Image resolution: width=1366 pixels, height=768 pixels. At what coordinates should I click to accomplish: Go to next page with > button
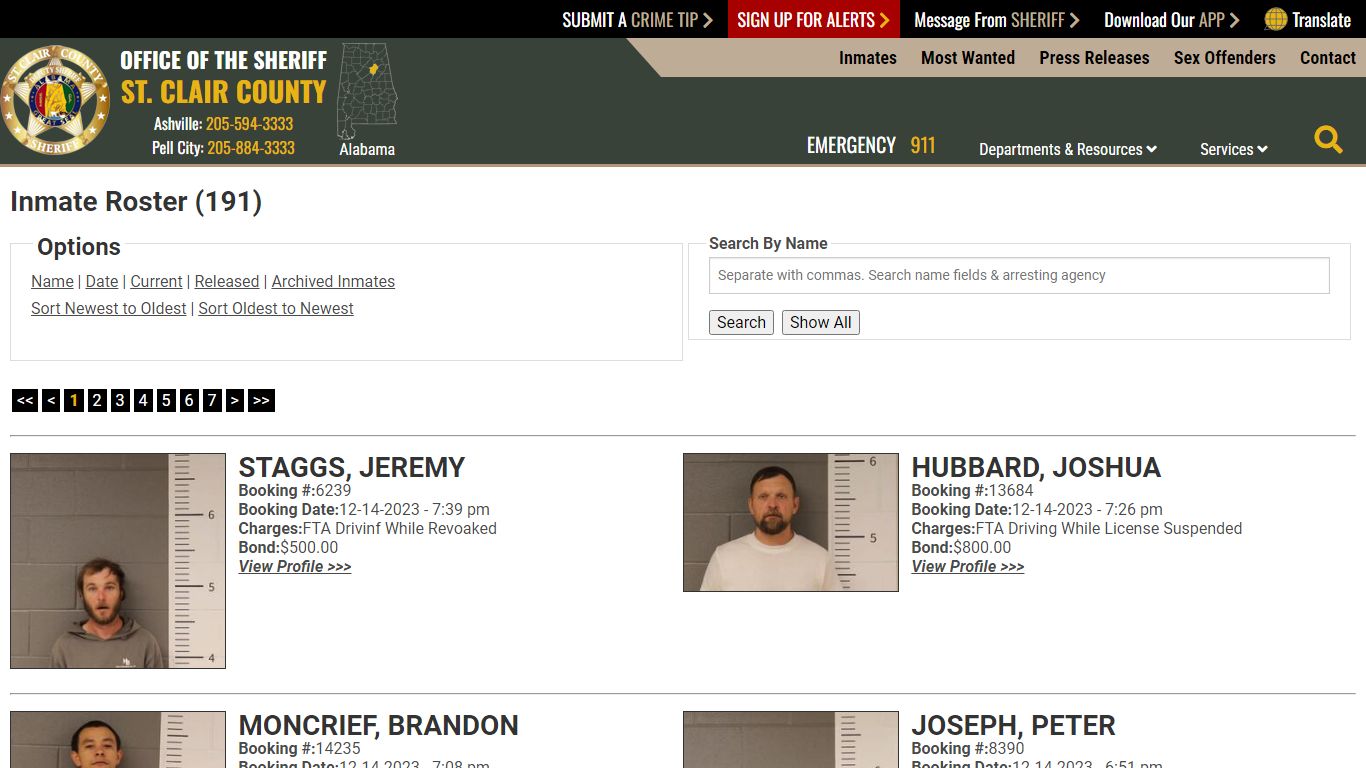235,400
